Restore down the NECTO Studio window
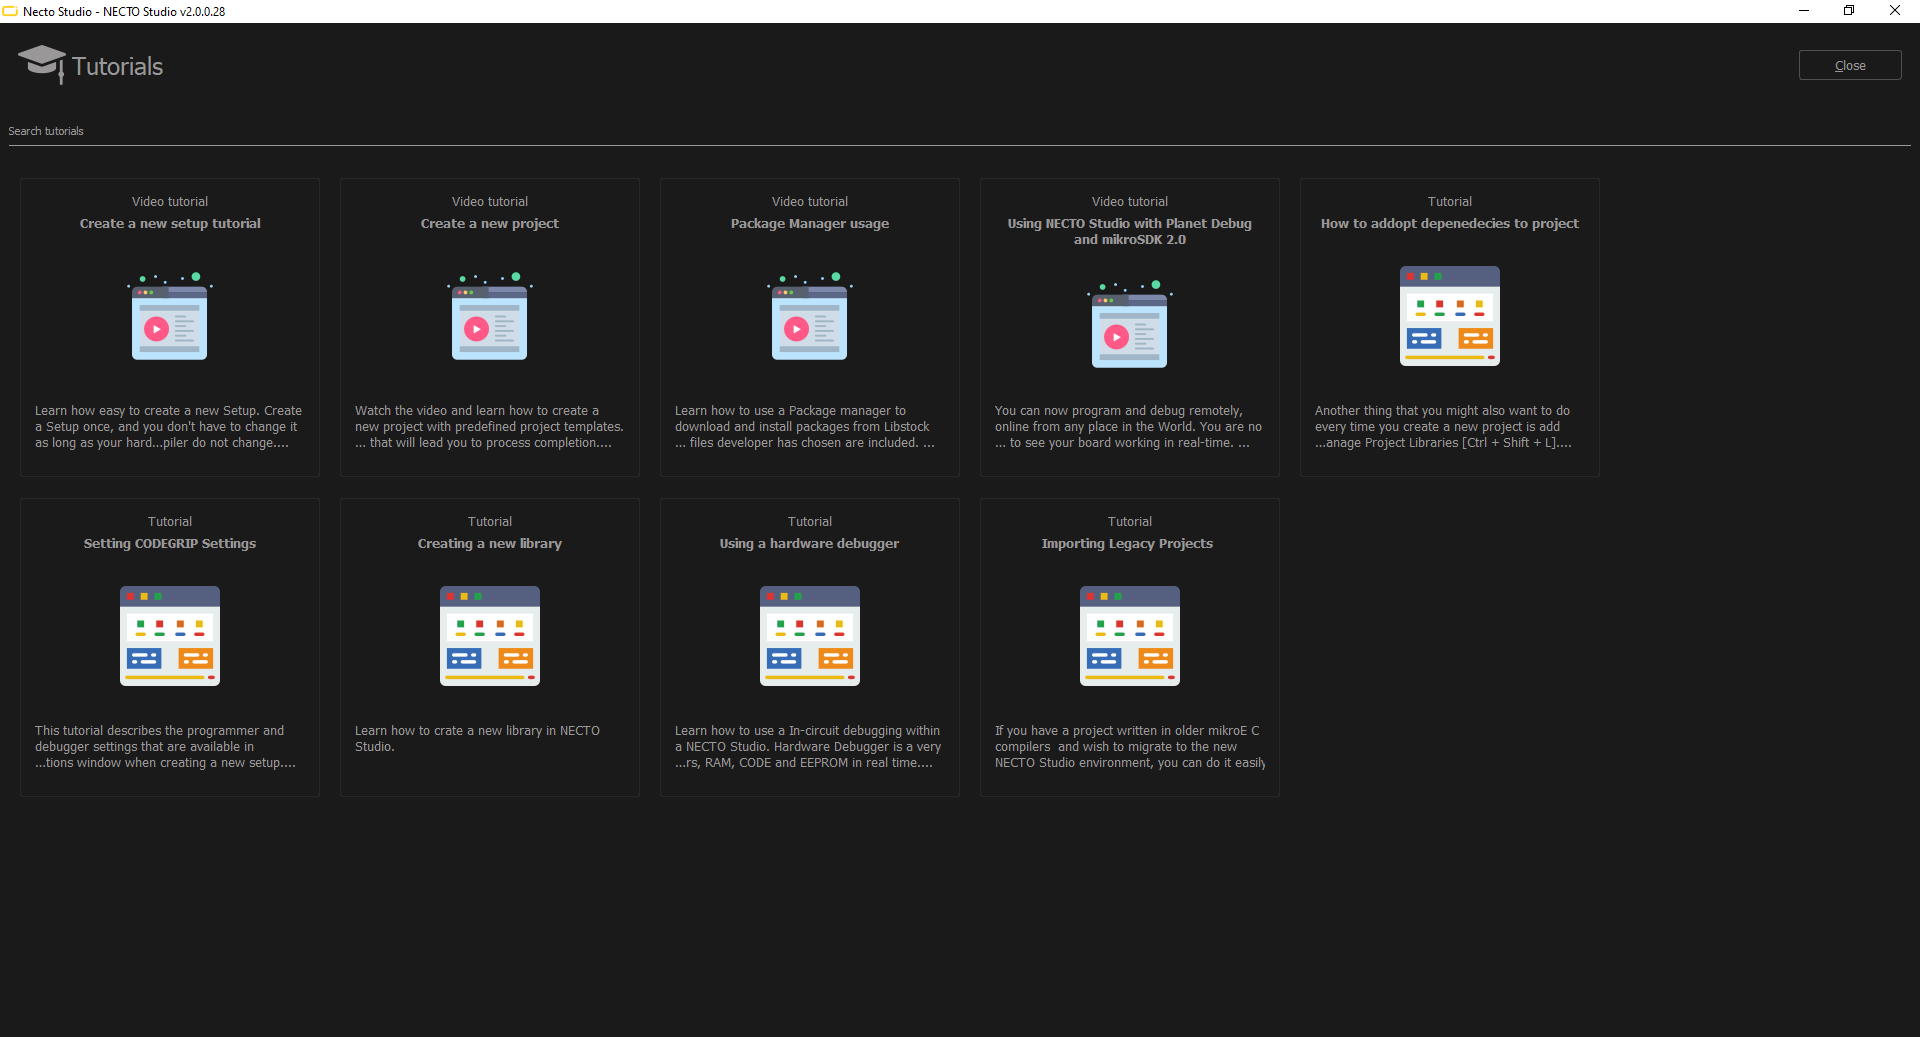 point(1849,11)
